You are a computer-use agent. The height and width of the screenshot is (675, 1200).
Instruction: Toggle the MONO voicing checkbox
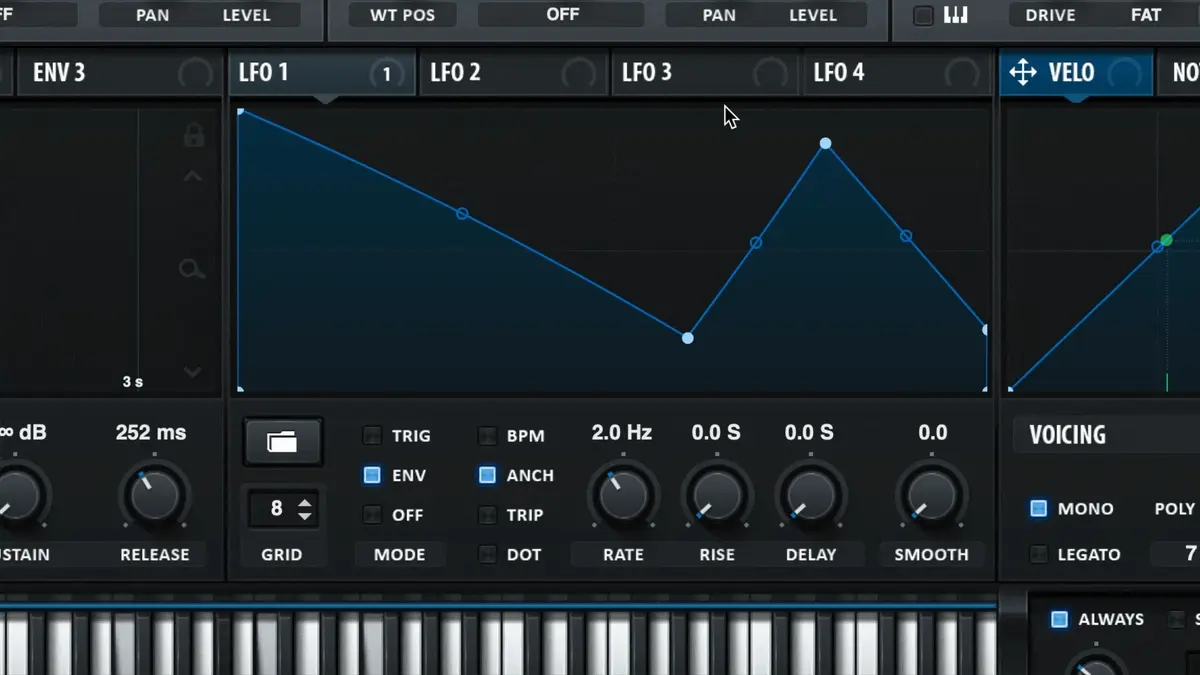point(1038,508)
